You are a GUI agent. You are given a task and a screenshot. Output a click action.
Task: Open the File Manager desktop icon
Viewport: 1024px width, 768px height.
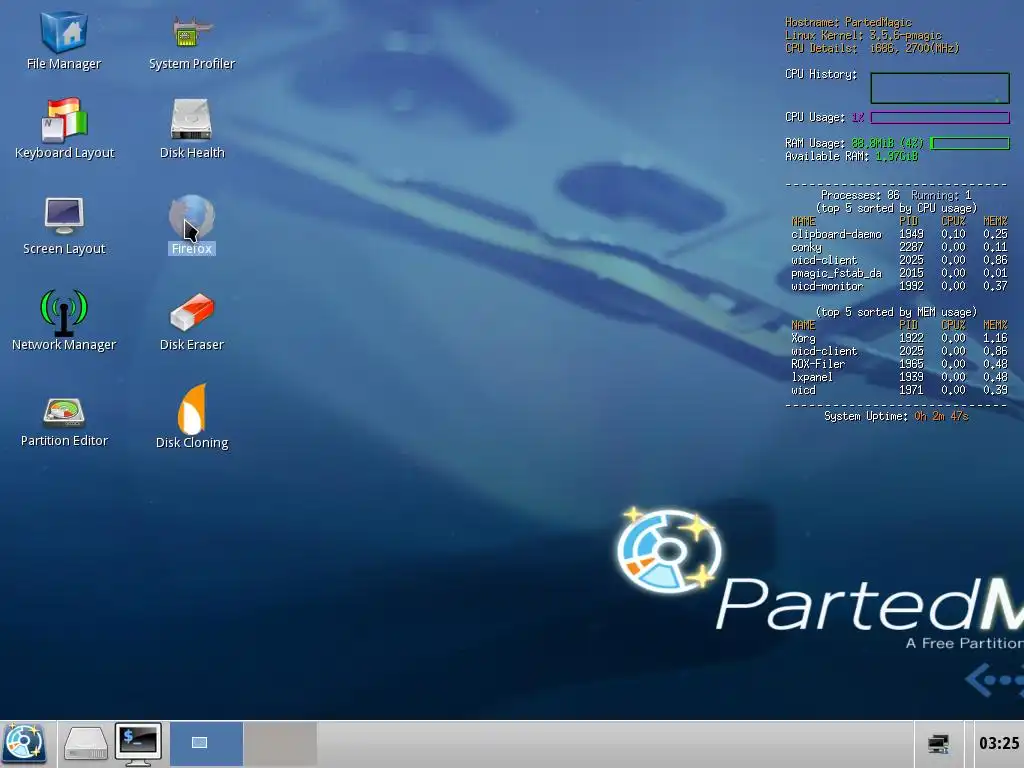[x=63, y=40]
